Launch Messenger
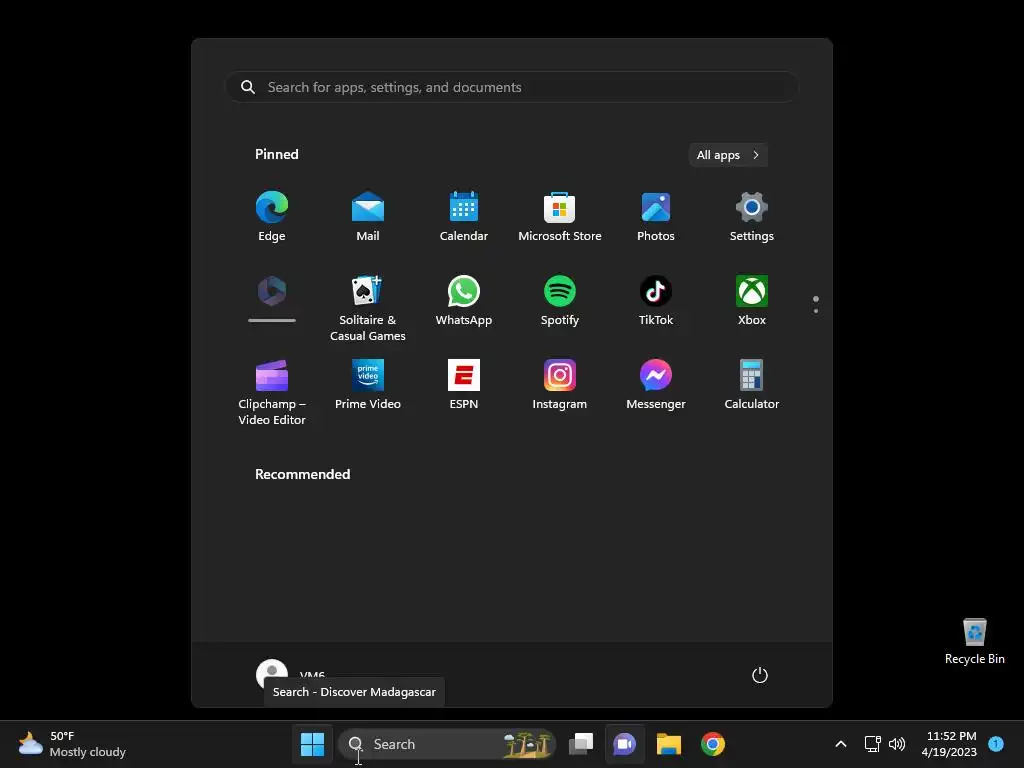Screen dimensions: 1024x768 coord(656,385)
